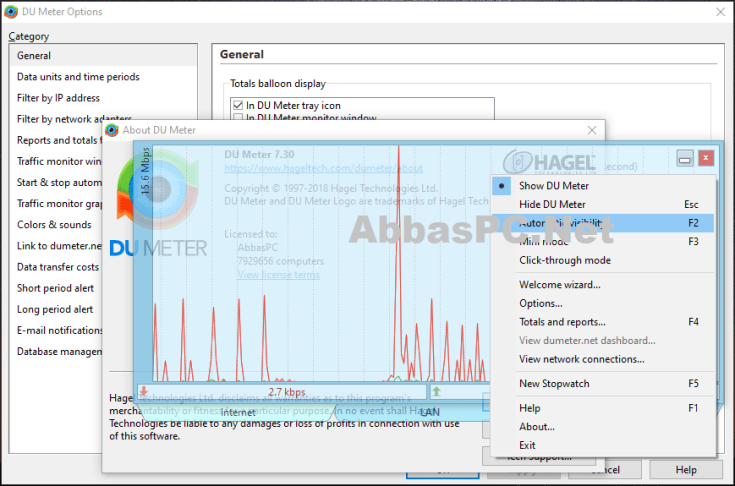Image resolution: width=735 pixels, height=486 pixels.
Task: Select Long period alert category
Action: pos(55,309)
